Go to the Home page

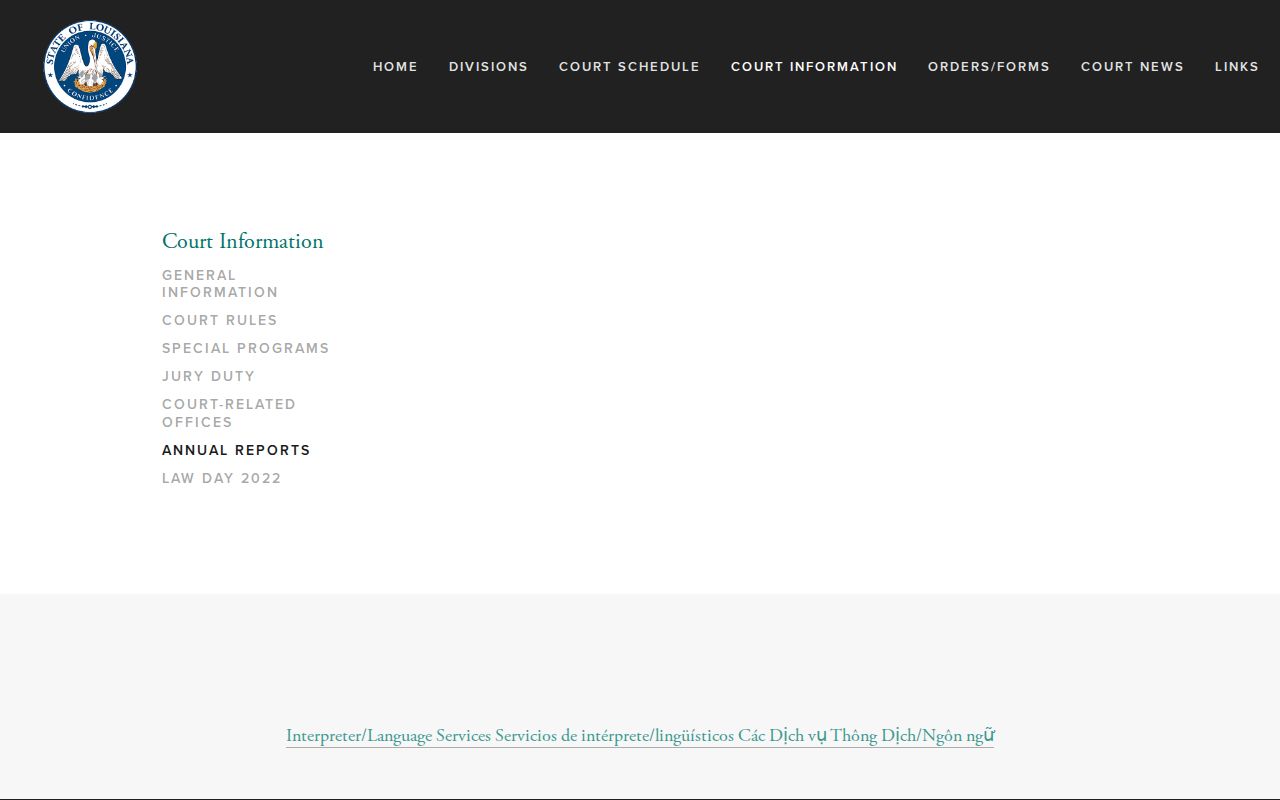[x=395, y=67]
